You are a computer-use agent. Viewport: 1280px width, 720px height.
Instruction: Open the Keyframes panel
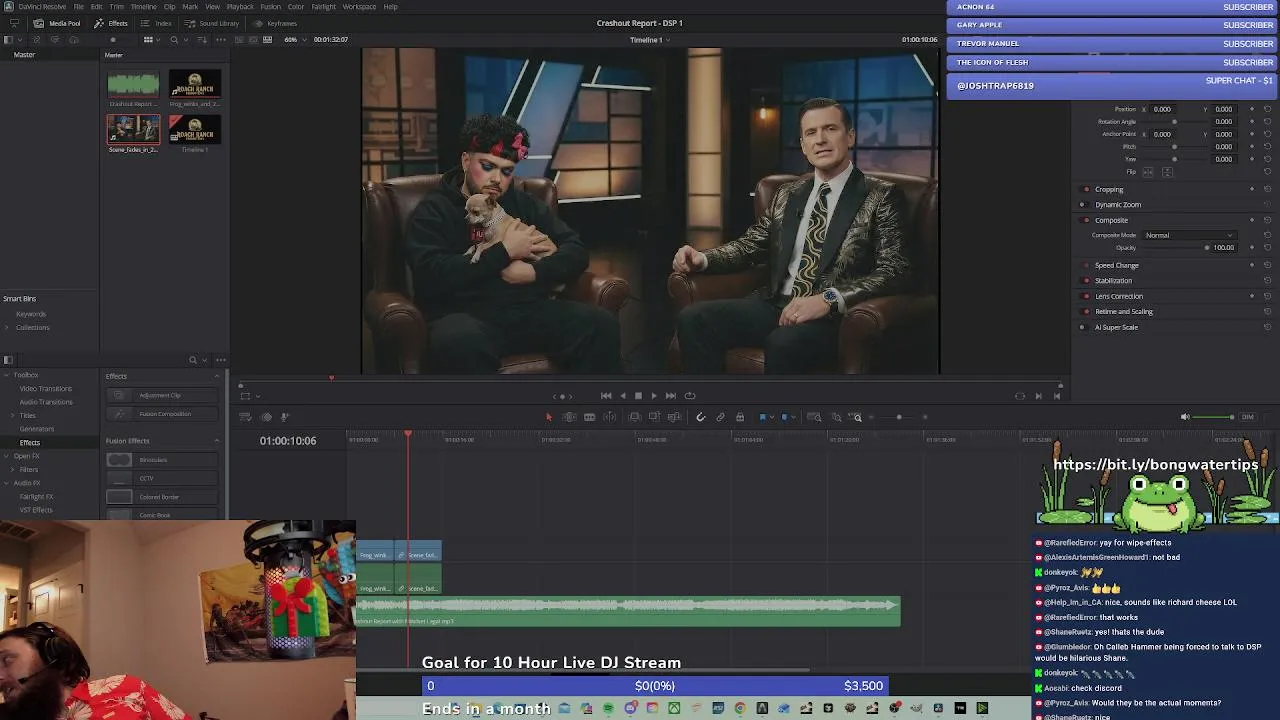(x=275, y=23)
